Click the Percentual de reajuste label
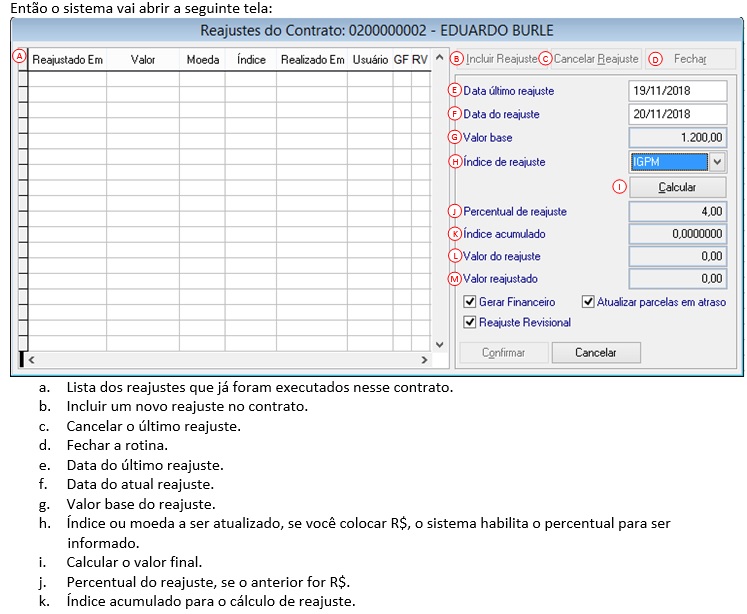This screenshot has width=747, height=614. click(x=515, y=211)
